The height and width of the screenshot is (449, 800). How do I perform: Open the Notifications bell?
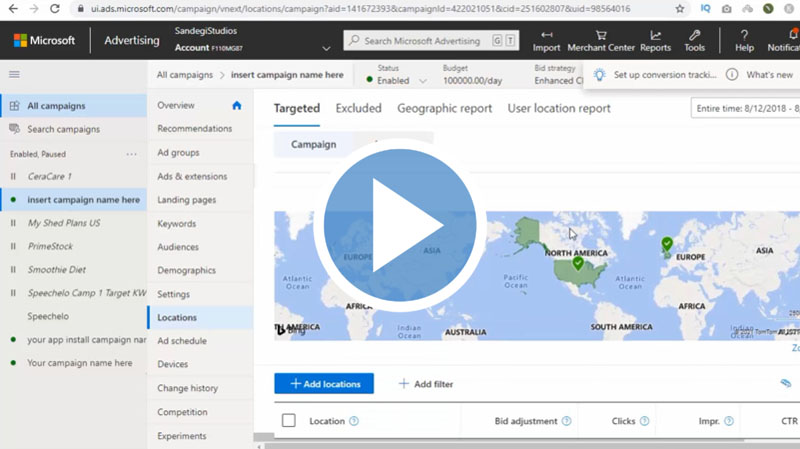click(x=792, y=35)
